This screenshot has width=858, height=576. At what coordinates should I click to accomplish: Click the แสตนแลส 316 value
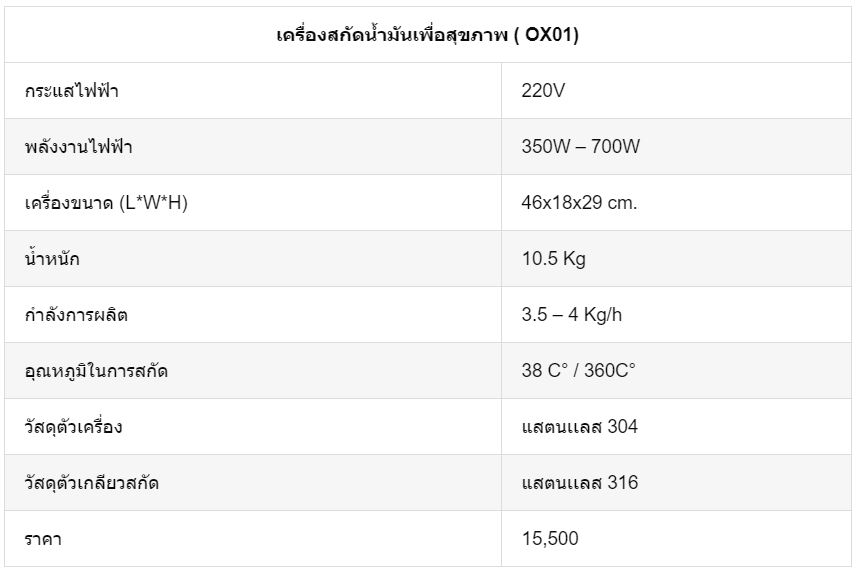[x=580, y=482]
